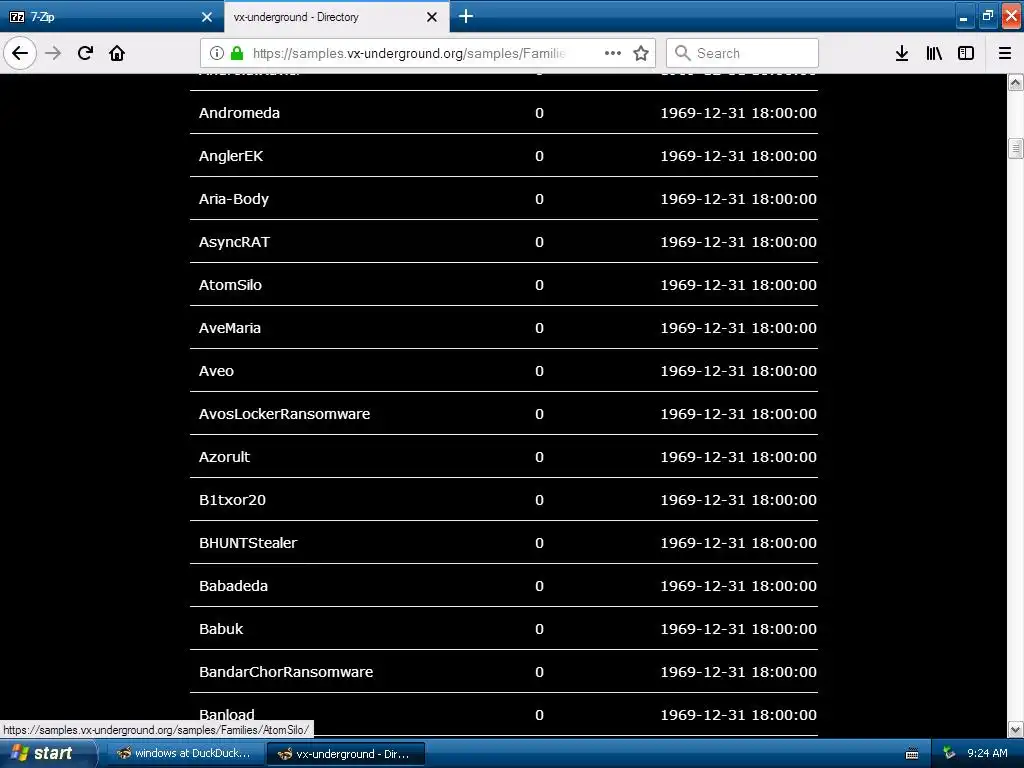
Task: Open the downloads panel
Action: (x=902, y=53)
